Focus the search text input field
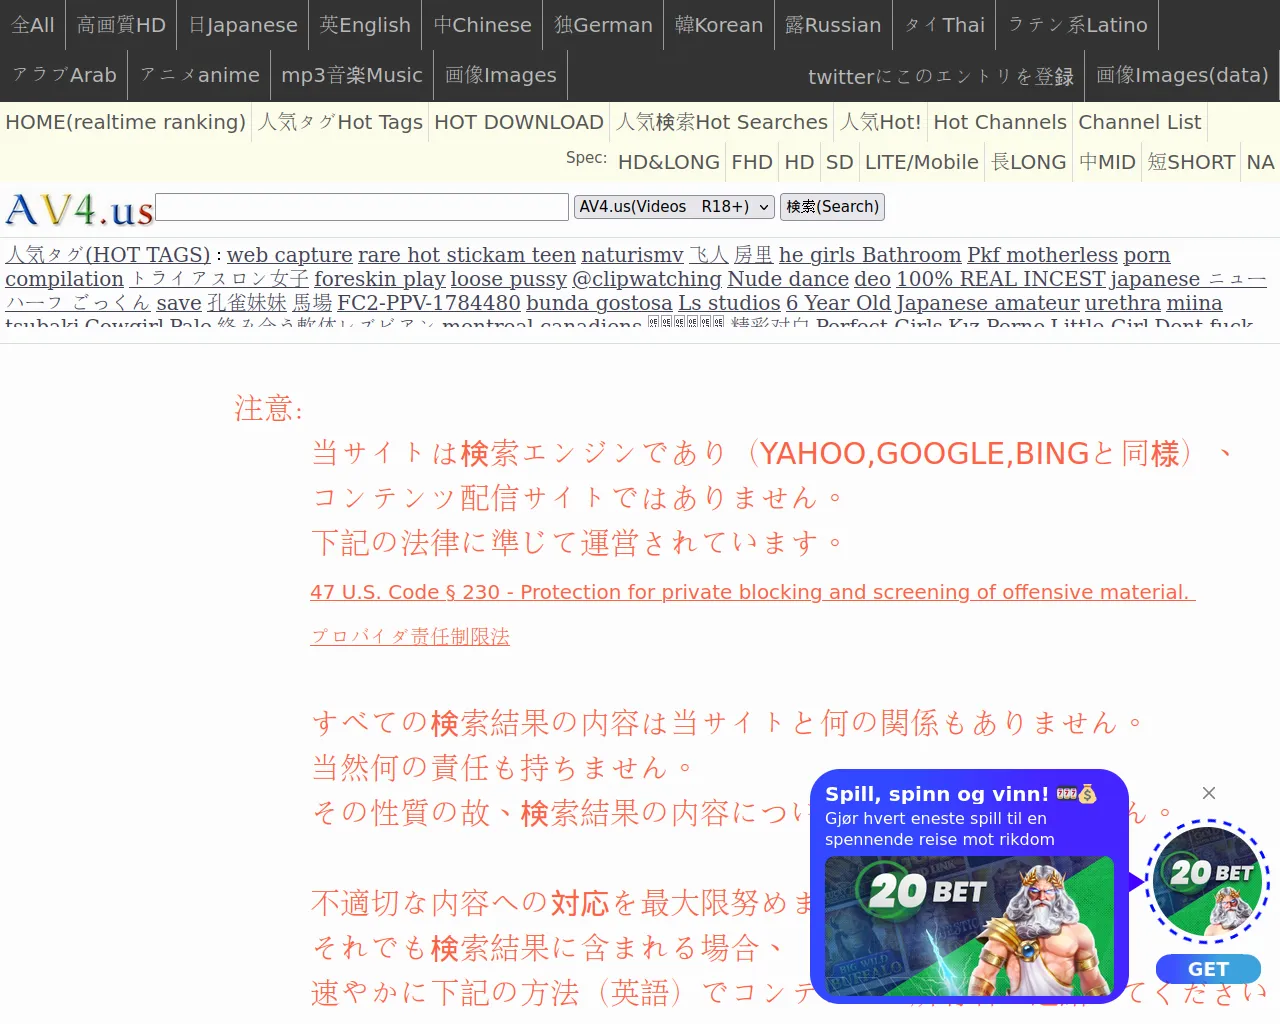 (x=362, y=207)
